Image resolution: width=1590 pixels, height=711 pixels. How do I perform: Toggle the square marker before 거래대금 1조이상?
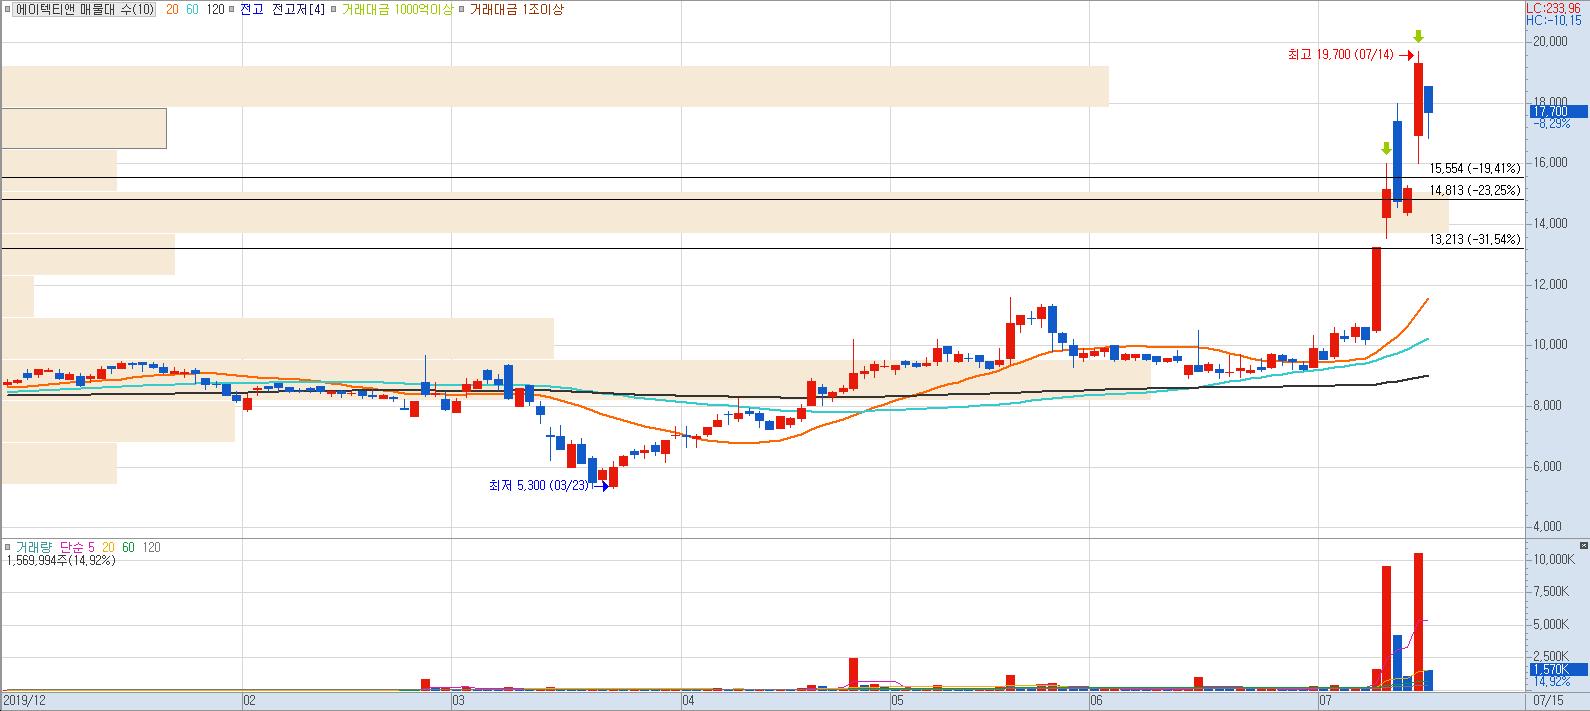pos(461,9)
